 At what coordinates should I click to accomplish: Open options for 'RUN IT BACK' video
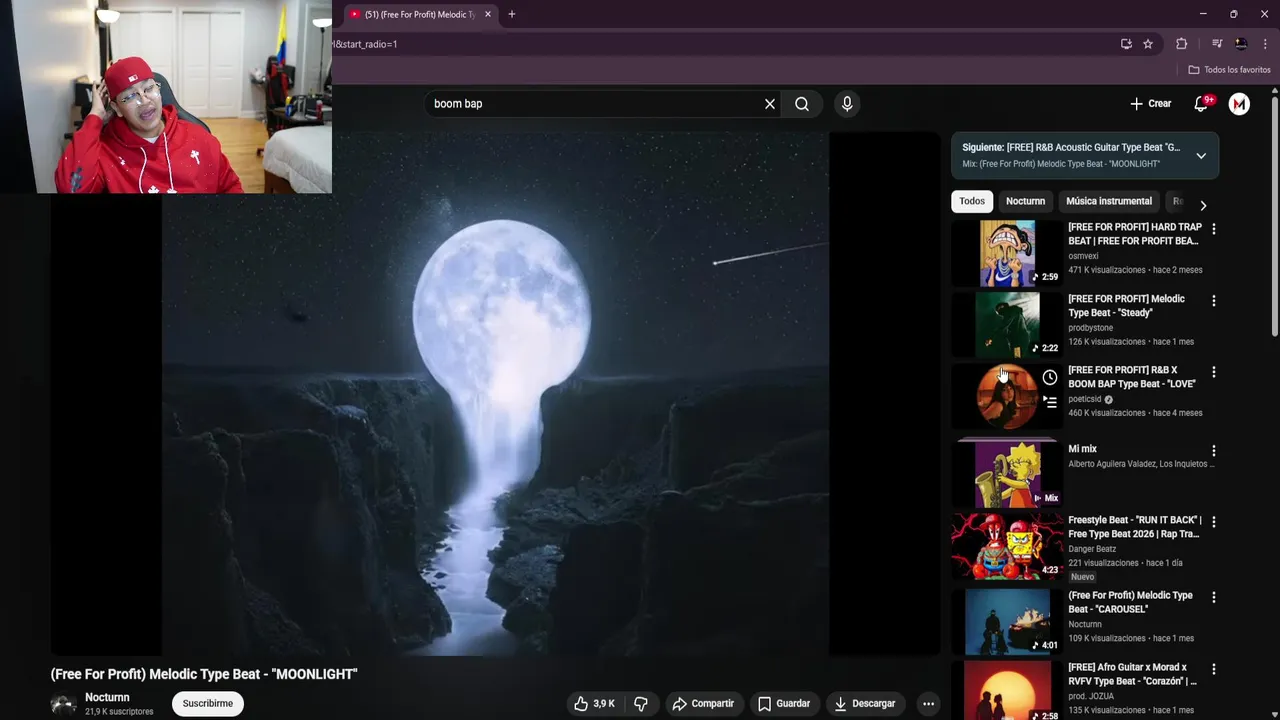click(1214, 522)
